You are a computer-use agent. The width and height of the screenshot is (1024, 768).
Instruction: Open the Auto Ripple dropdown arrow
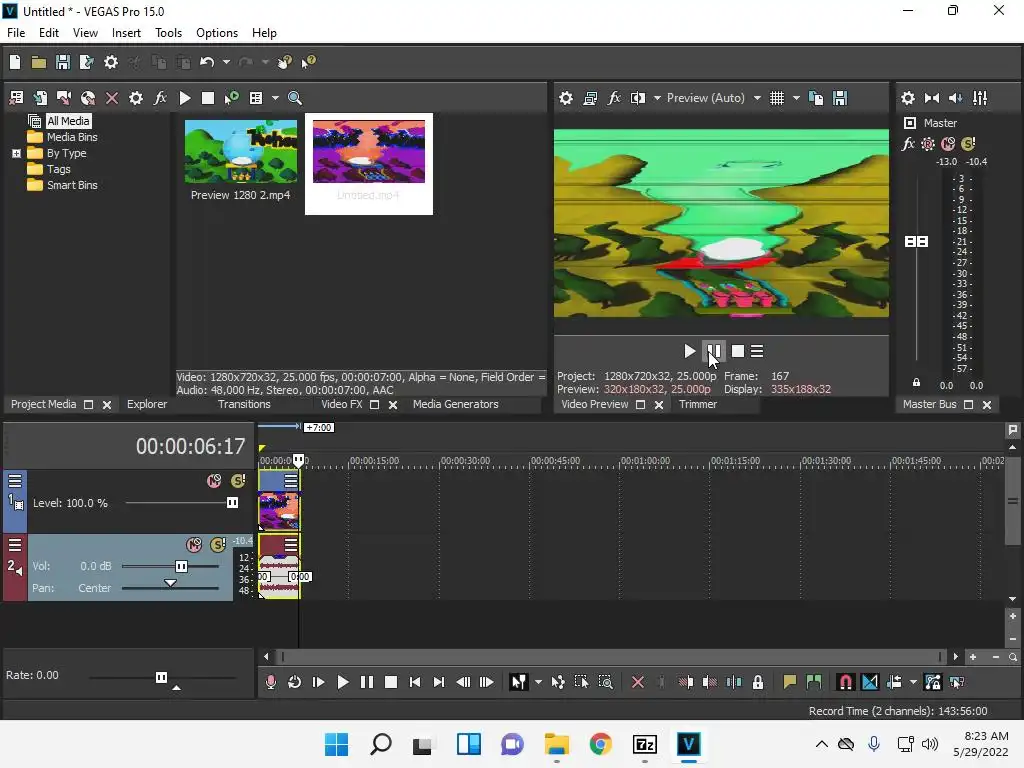913,682
